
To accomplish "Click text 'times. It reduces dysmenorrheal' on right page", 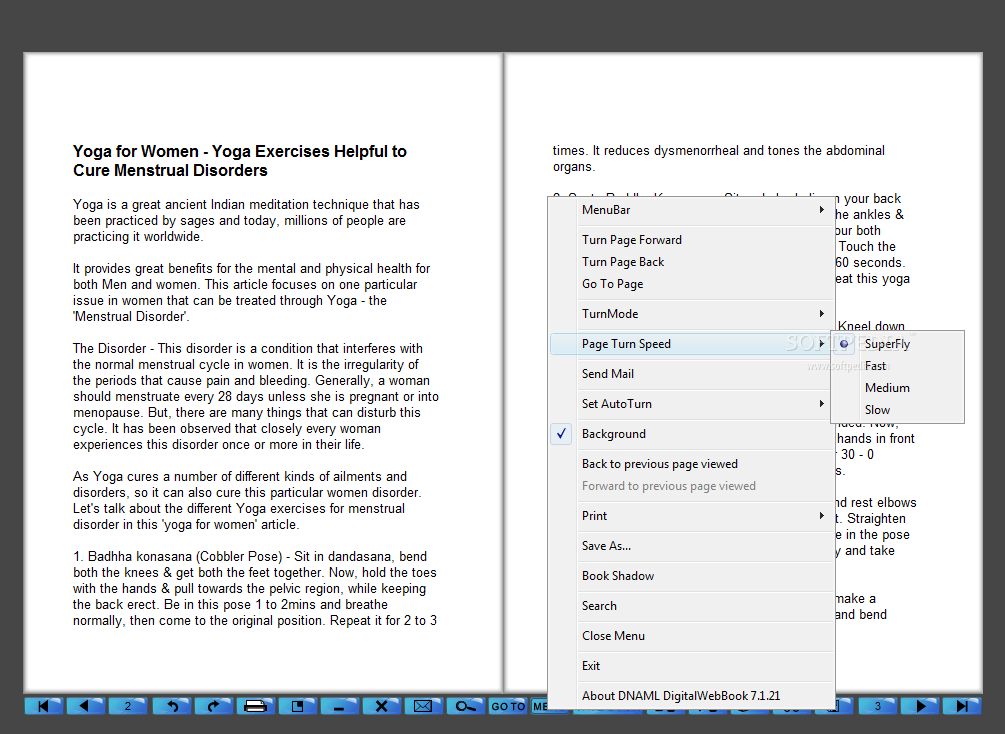I will tap(718, 158).
